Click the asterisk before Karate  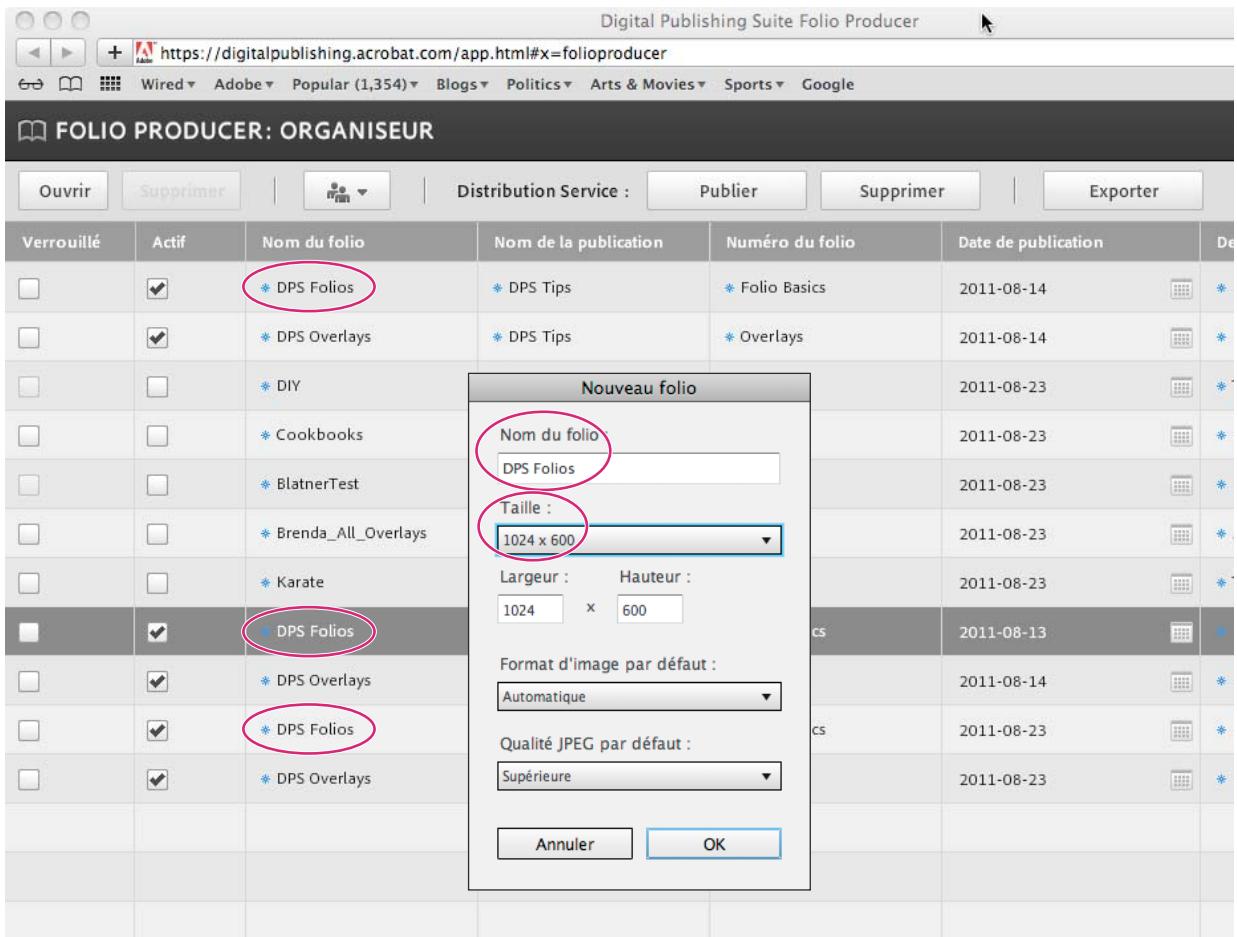point(264,583)
